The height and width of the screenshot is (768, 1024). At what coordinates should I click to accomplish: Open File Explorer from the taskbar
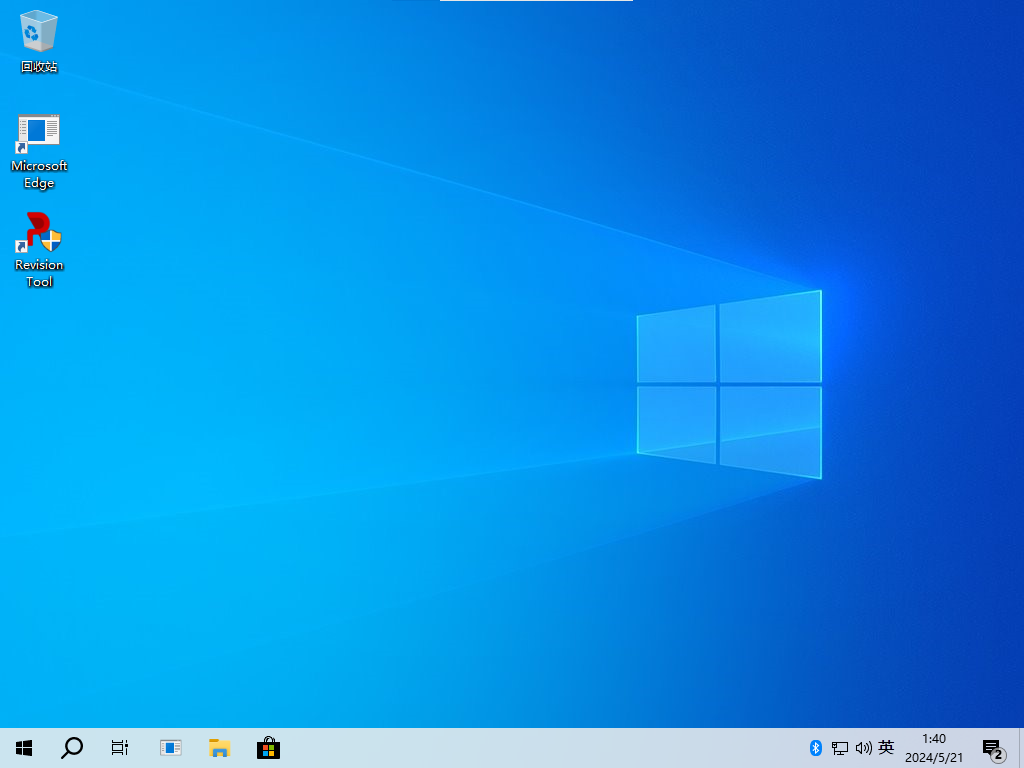point(219,748)
